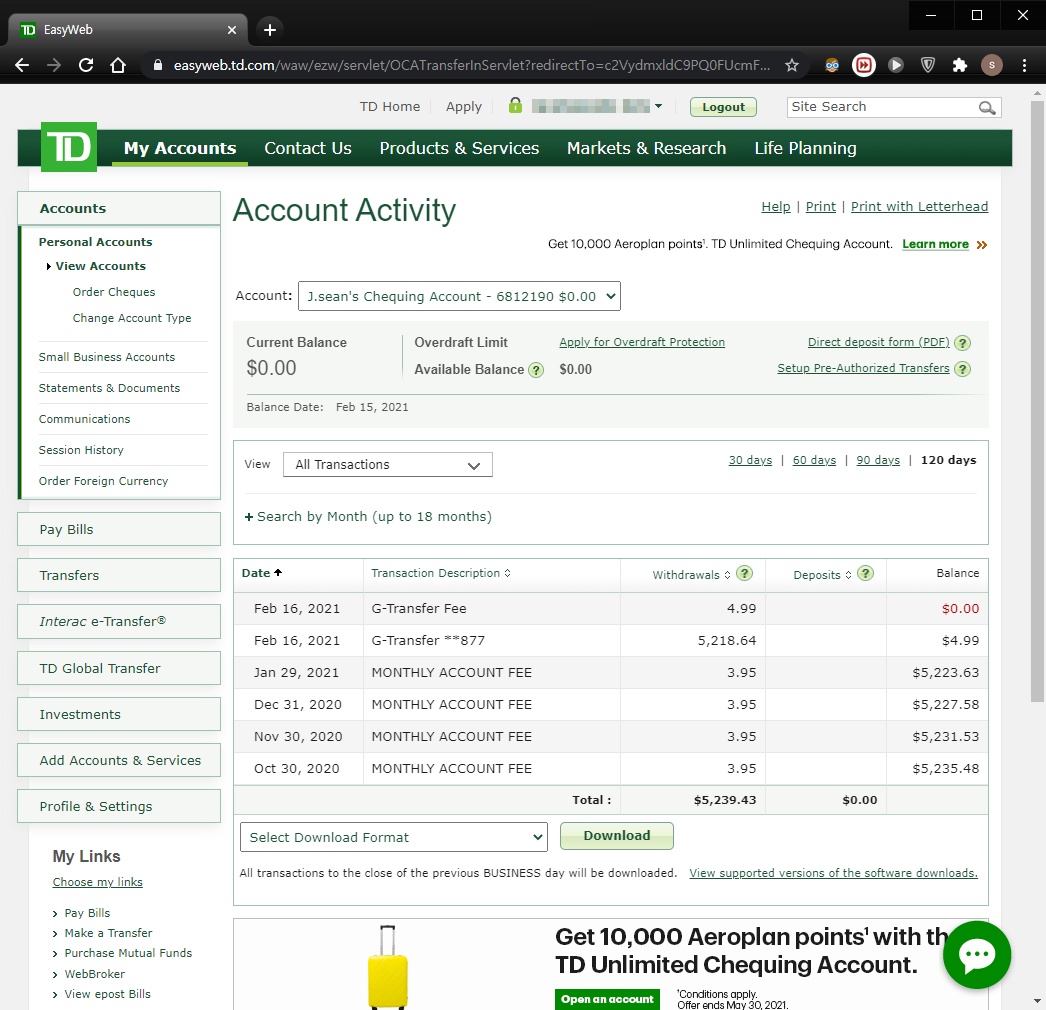Click help icon next to Available Balance

tap(536, 370)
